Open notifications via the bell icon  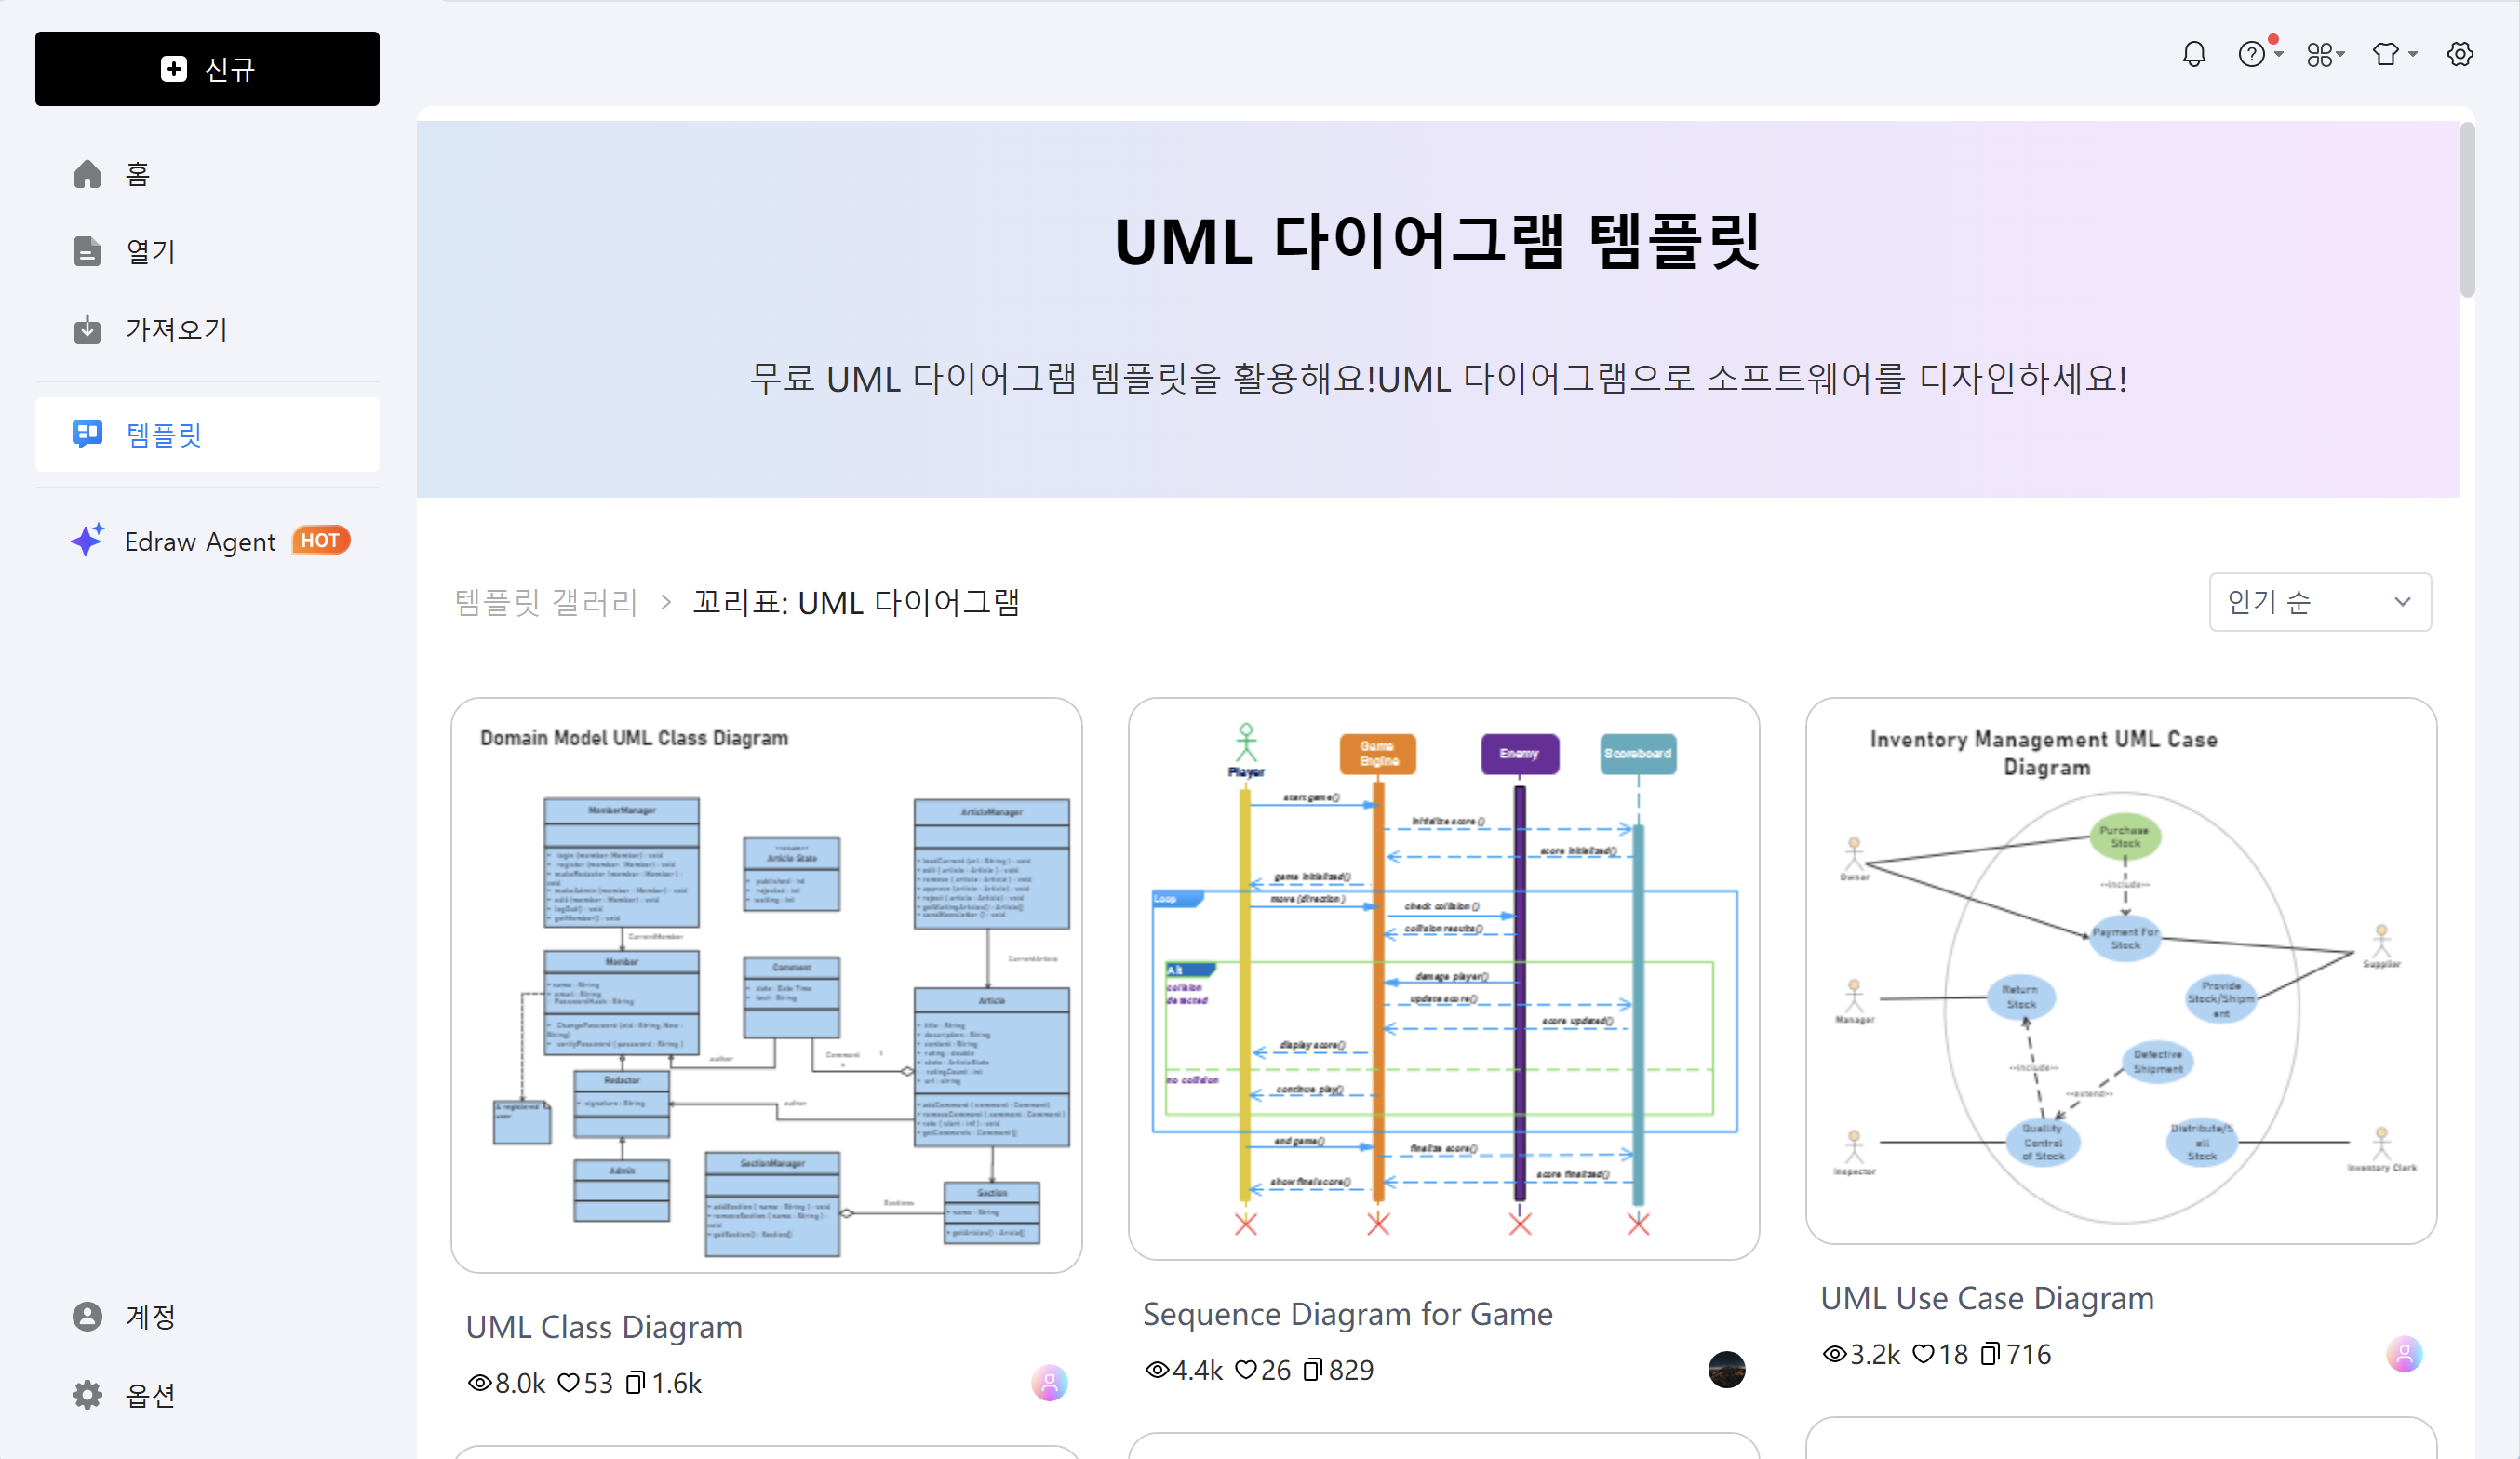tap(2194, 54)
